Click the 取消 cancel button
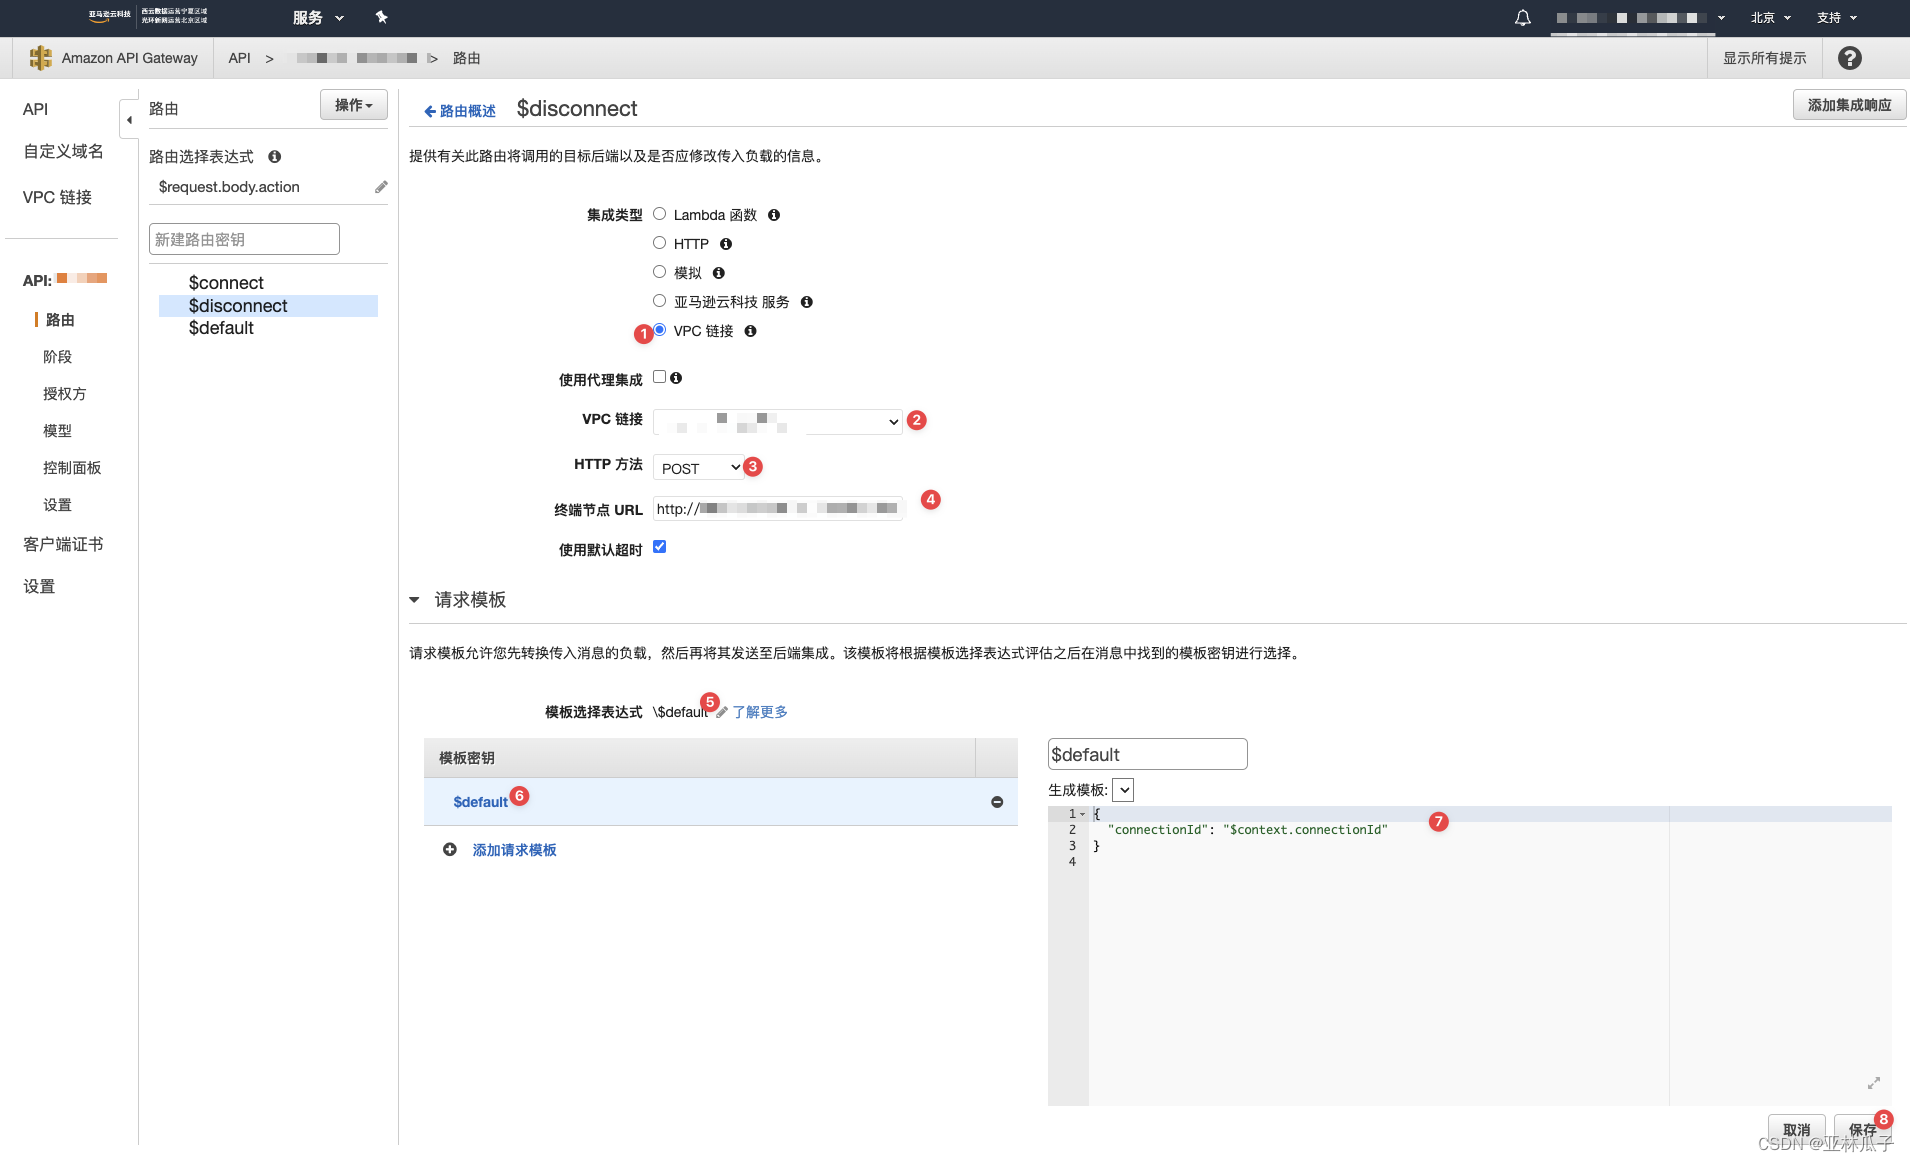Screen dimensions: 1910x1162 tap(1797, 1129)
